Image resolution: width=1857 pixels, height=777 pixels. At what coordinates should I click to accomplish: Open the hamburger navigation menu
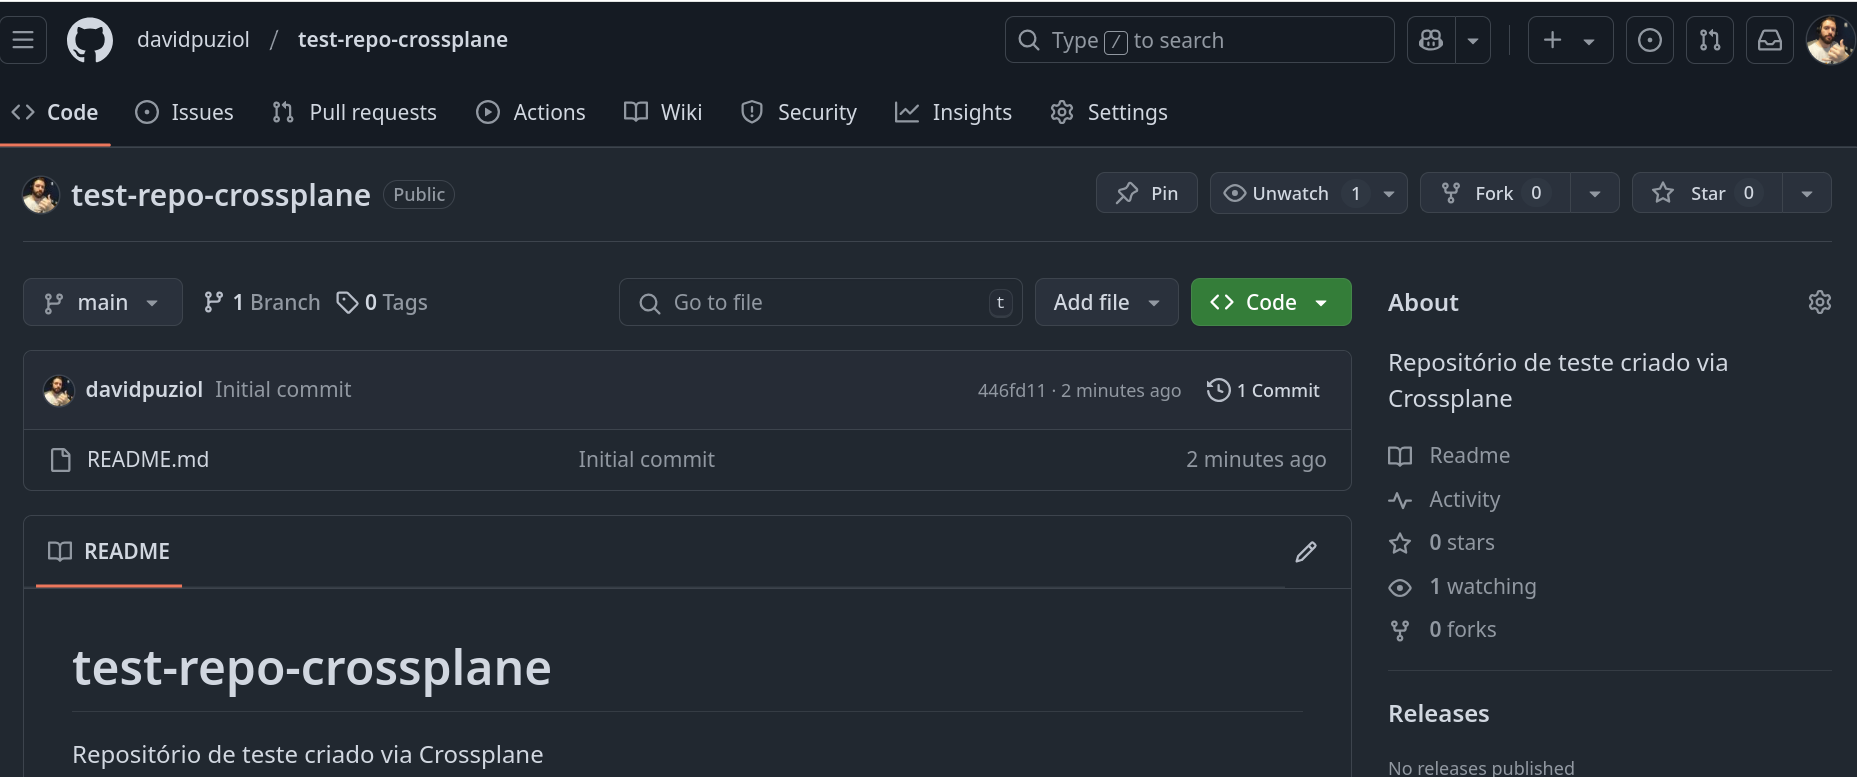pyautogui.click(x=23, y=40)
